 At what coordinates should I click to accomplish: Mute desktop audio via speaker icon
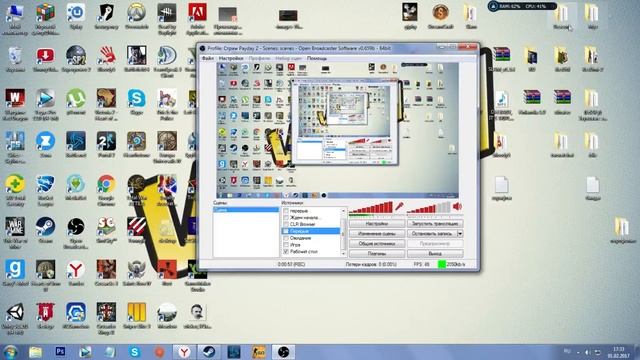point(458,207)
